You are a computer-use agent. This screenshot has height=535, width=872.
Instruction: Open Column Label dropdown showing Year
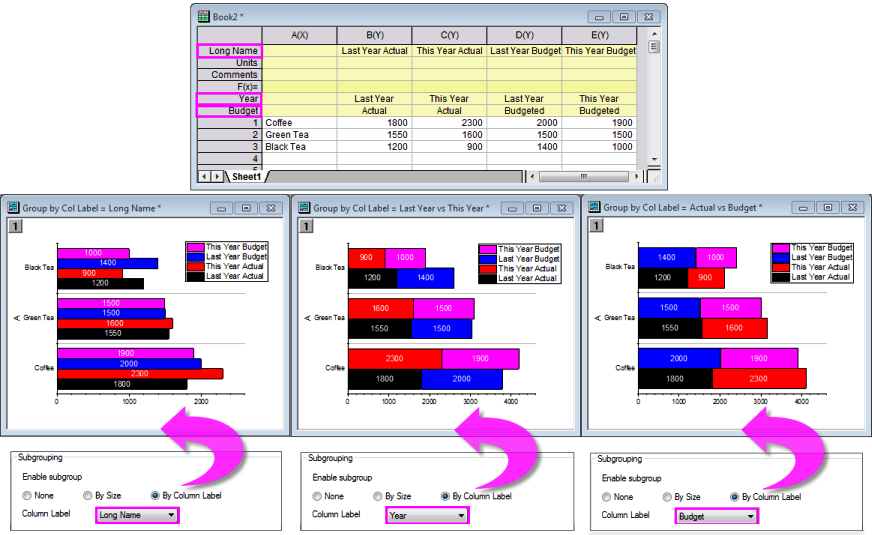click(x=427, y=516)
